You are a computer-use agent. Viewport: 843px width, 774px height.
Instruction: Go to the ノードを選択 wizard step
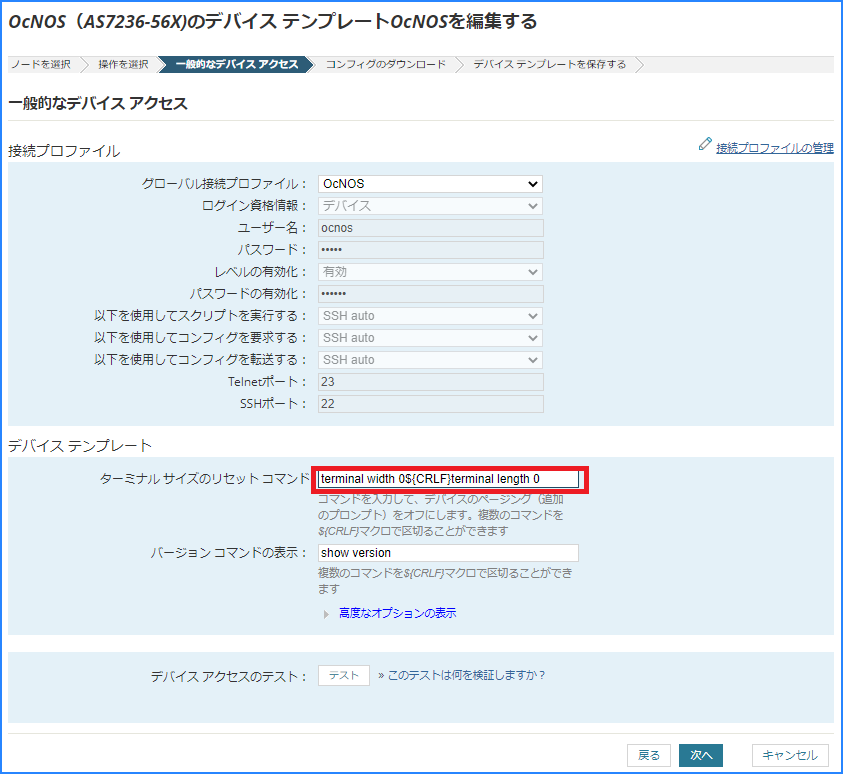(x=41, y=64)
